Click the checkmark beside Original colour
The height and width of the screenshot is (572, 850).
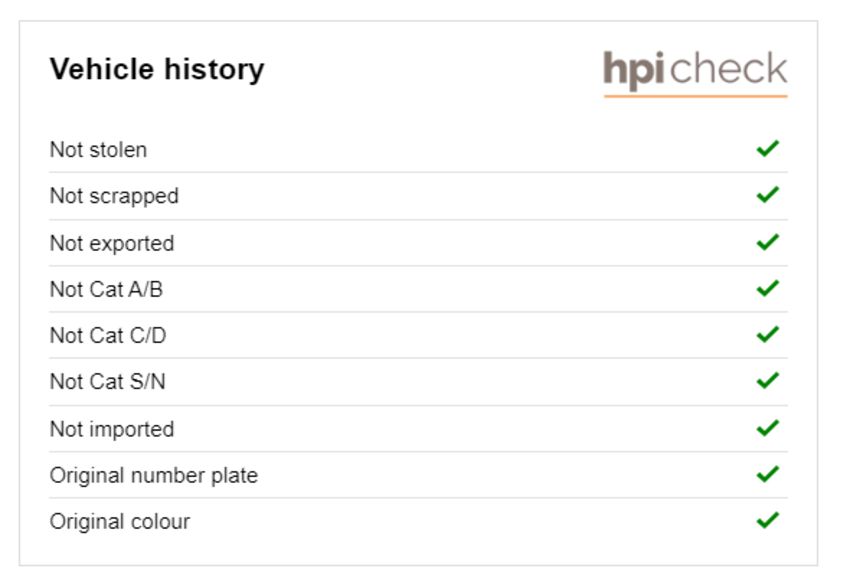[x=768, y=520]
